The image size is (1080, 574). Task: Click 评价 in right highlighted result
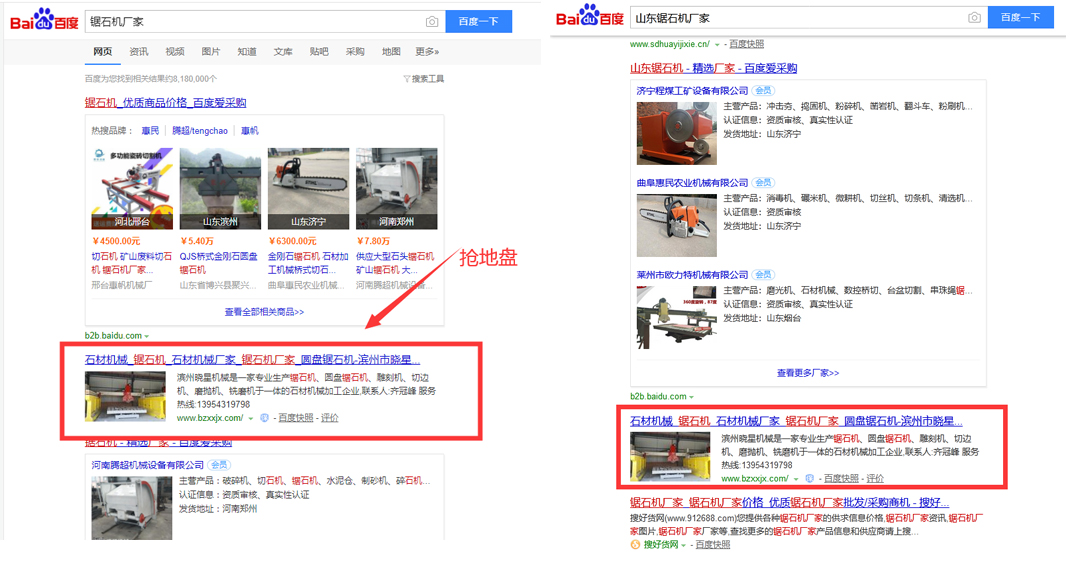coord(875,479)
